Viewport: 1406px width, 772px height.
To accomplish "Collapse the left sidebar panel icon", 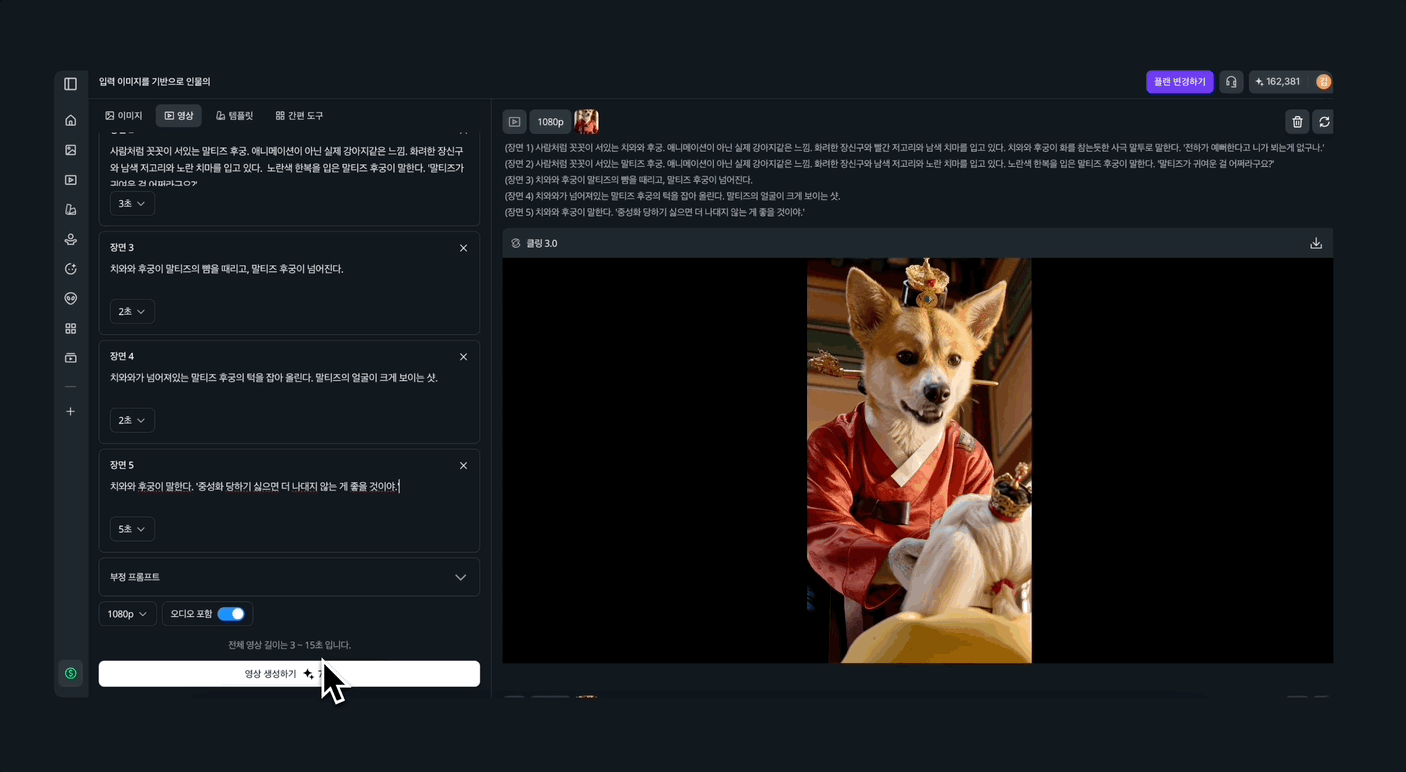I will click(70, 84).
